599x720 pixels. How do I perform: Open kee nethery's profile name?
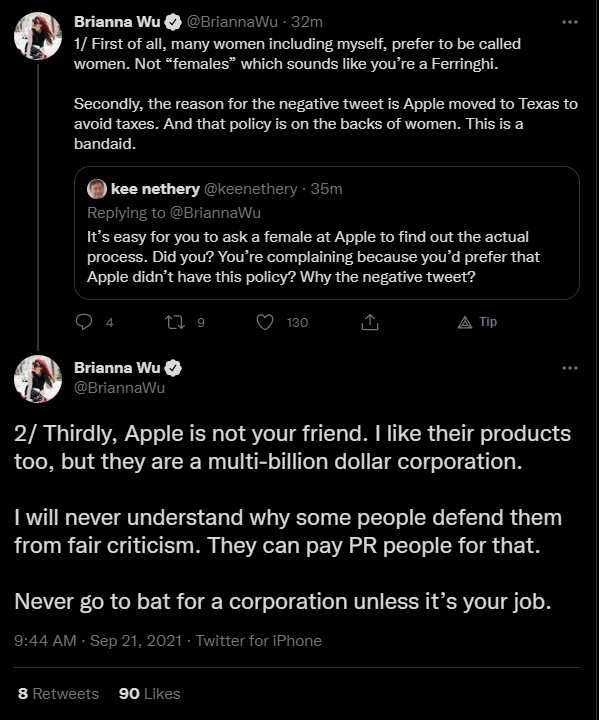(x=155, y=189)
